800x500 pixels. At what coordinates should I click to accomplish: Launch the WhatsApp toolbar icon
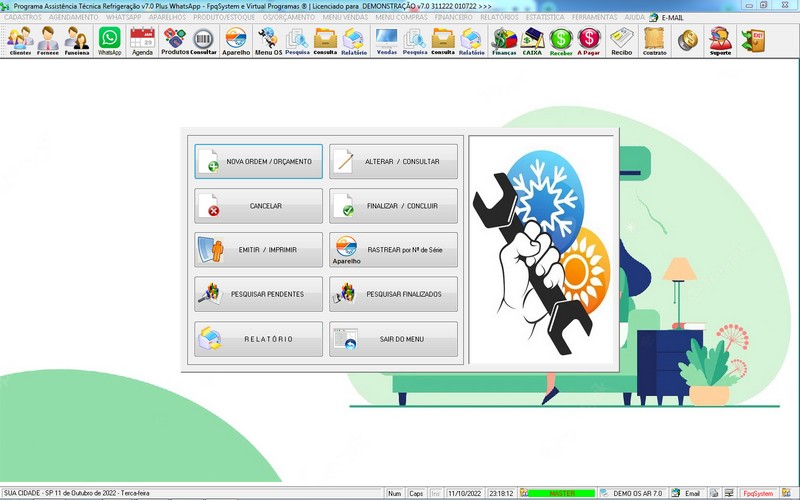110,41
